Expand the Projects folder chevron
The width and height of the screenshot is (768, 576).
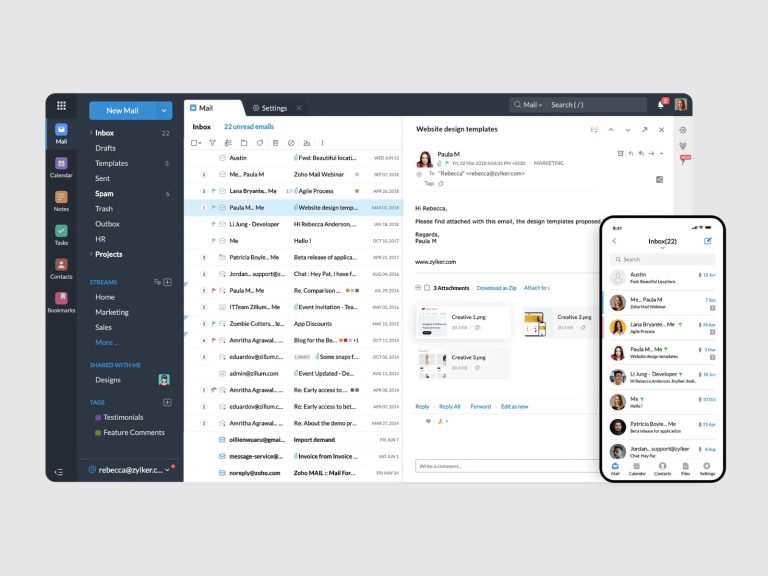91,254
